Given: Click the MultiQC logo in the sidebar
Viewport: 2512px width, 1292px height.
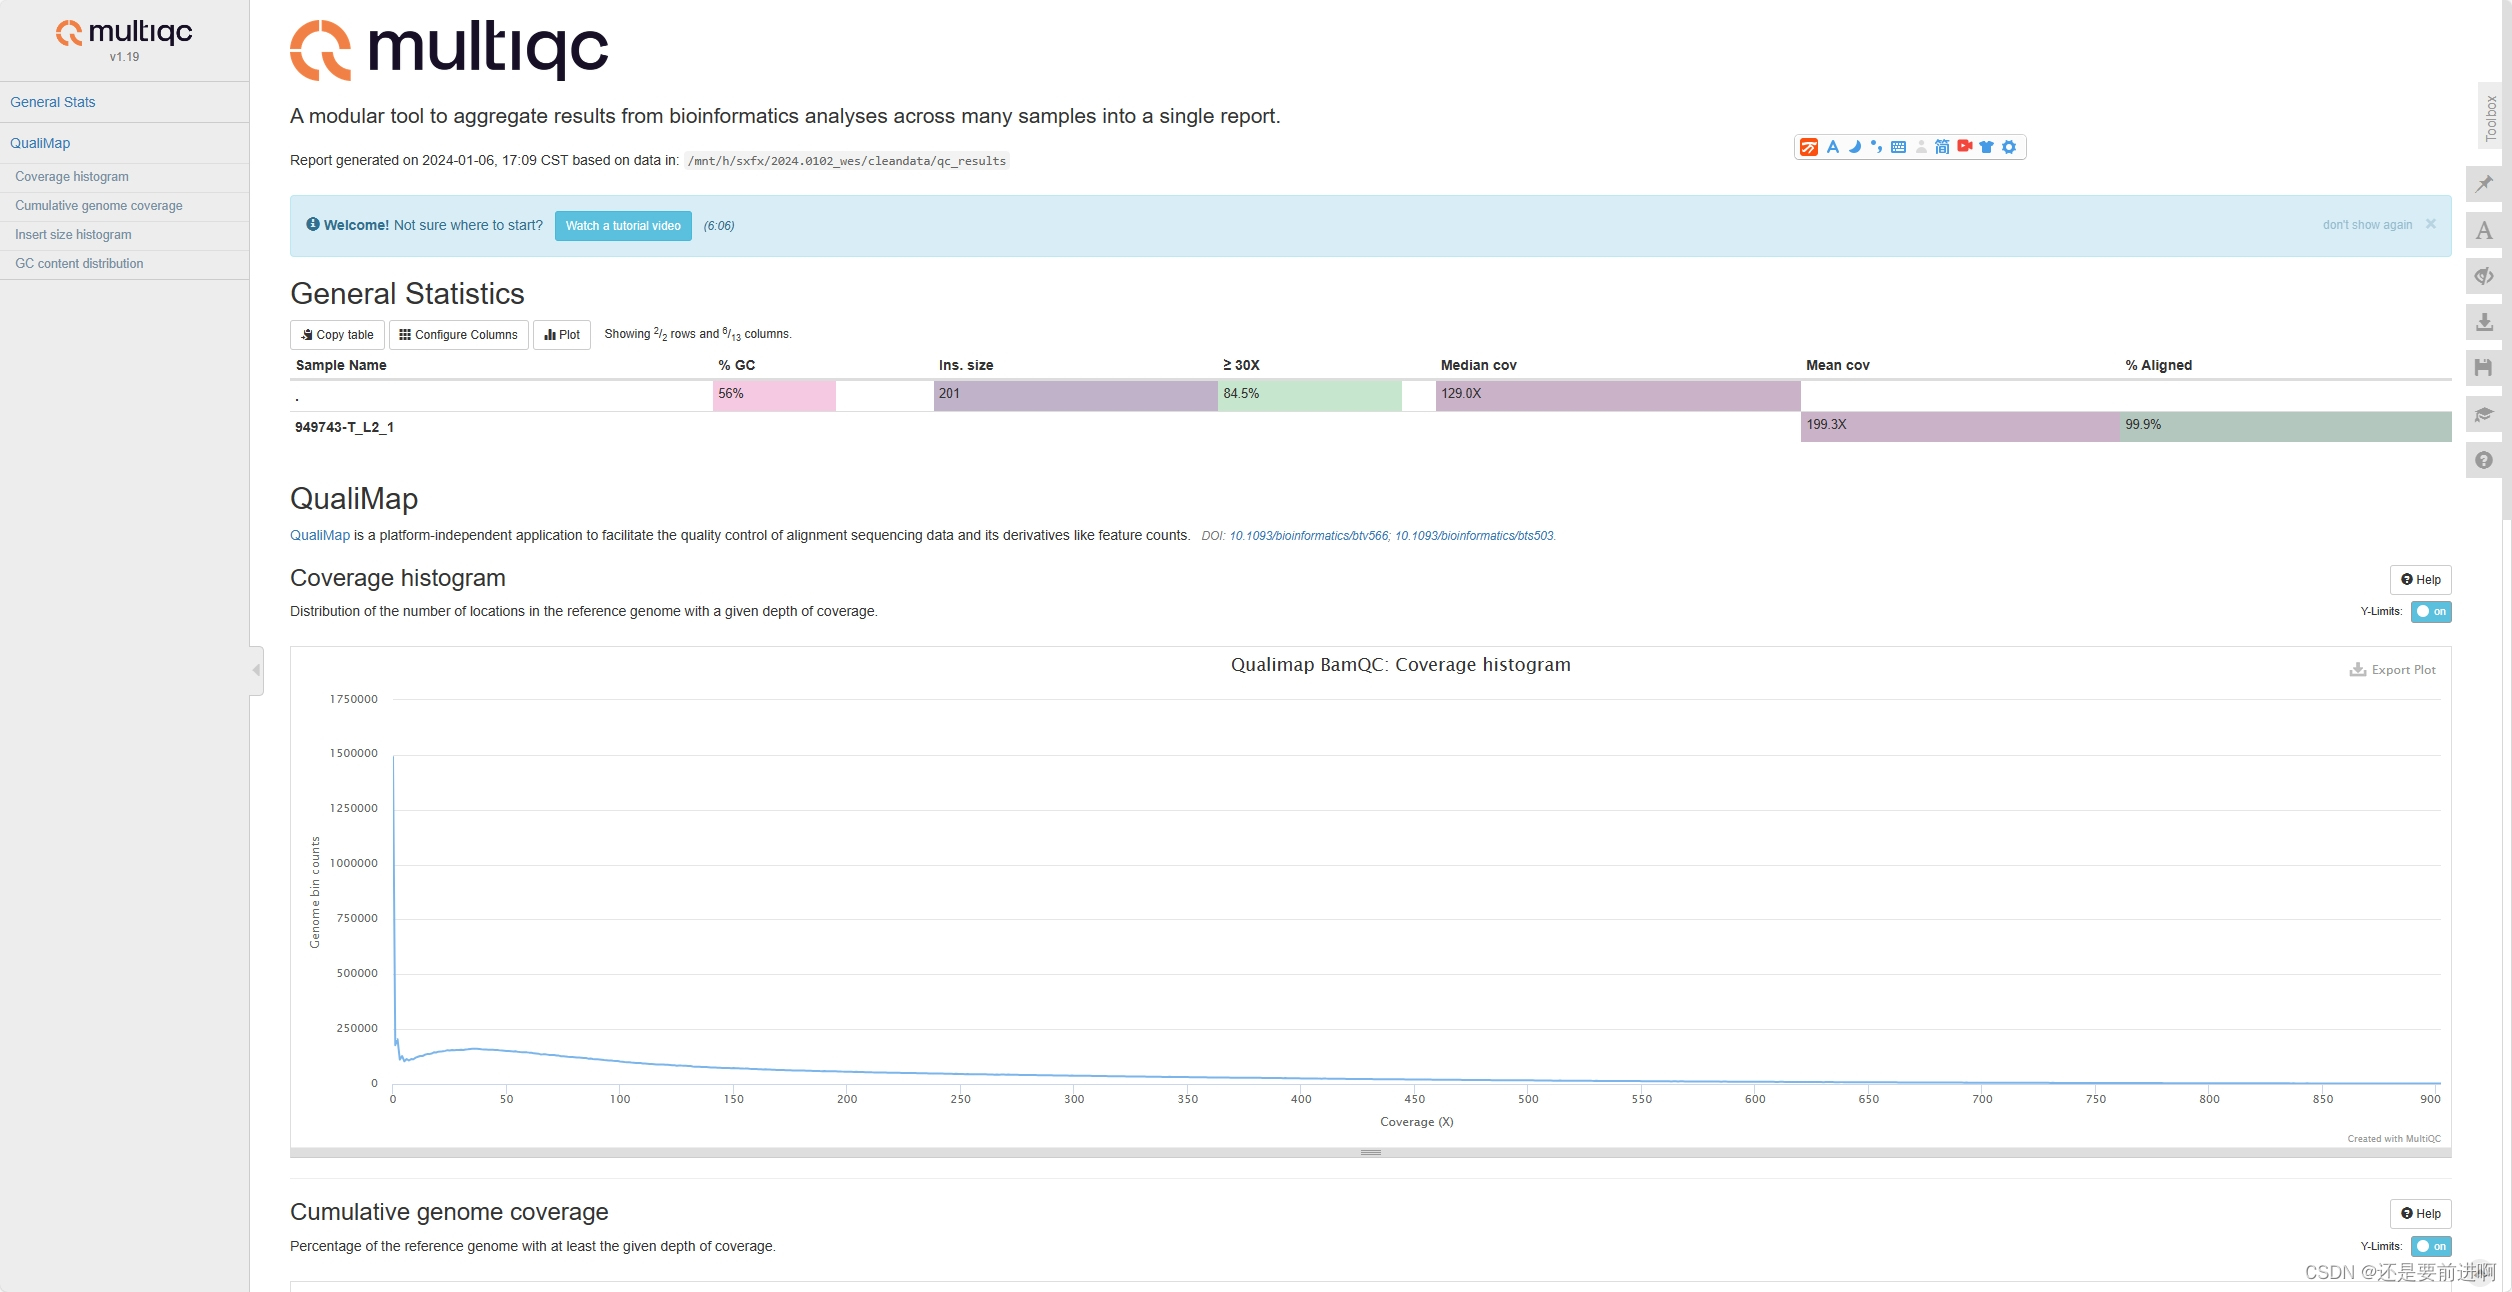Looking at the screenshot, I should click(124, 33).
